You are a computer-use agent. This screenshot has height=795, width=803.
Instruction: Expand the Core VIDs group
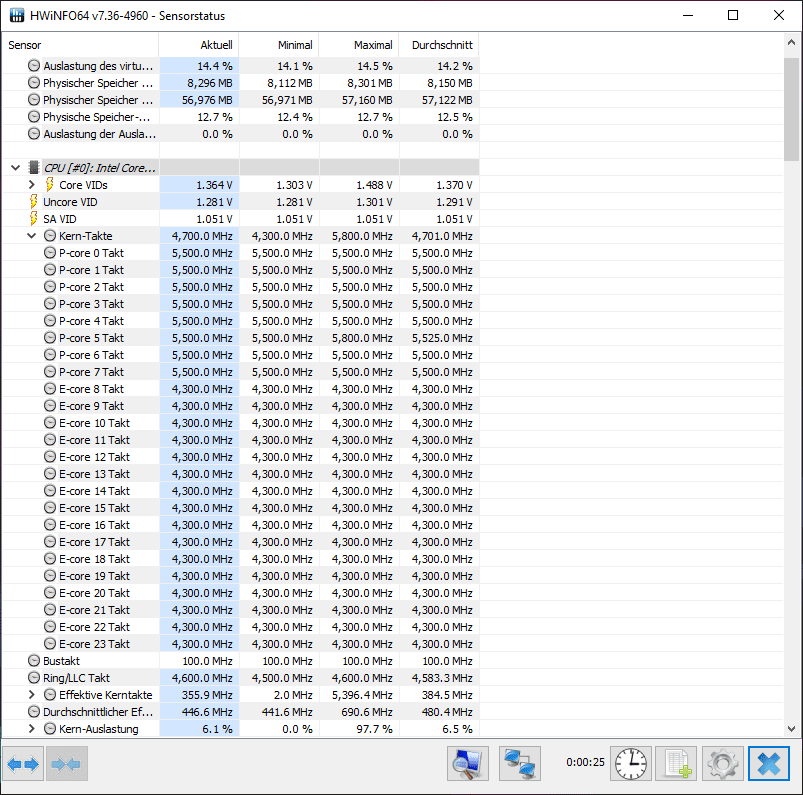point(32,184)
